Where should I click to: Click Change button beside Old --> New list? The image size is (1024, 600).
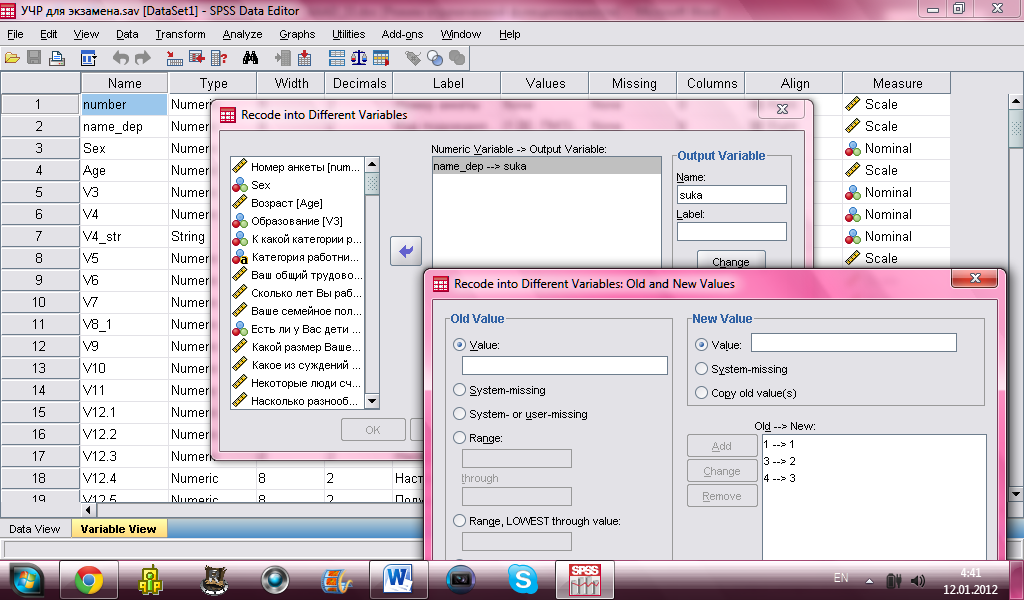[x=722, y=471]
